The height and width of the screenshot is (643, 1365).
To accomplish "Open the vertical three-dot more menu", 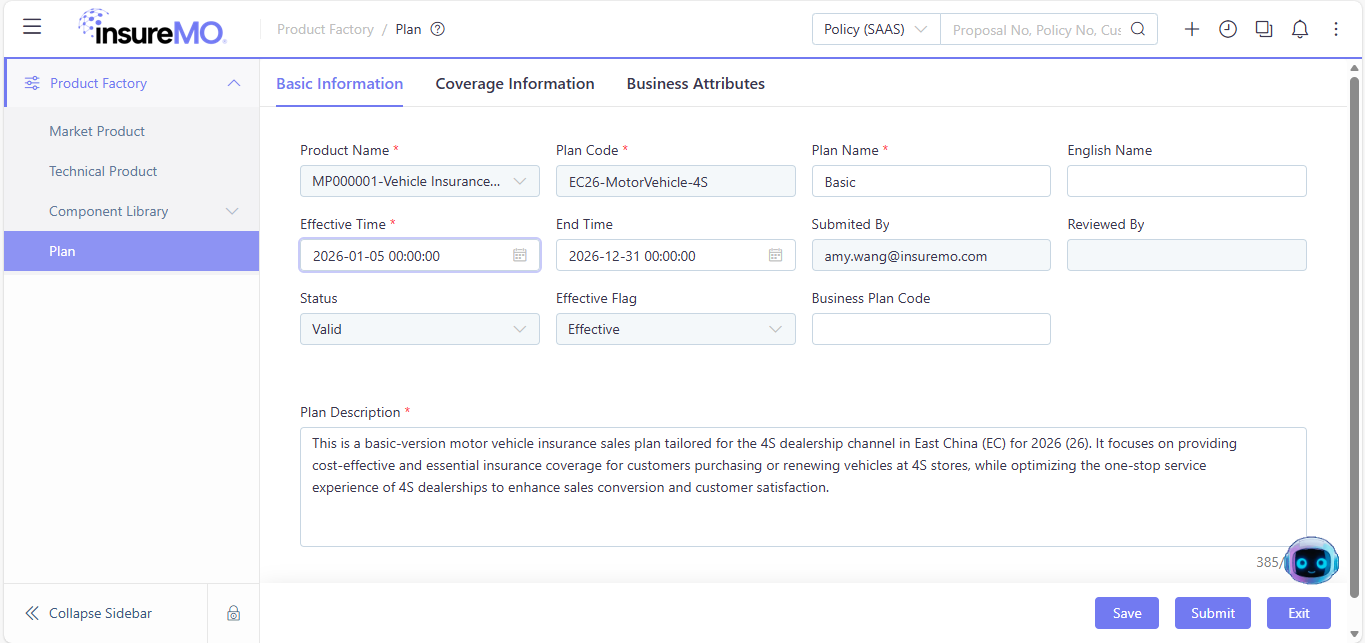I will [1336, 29].
